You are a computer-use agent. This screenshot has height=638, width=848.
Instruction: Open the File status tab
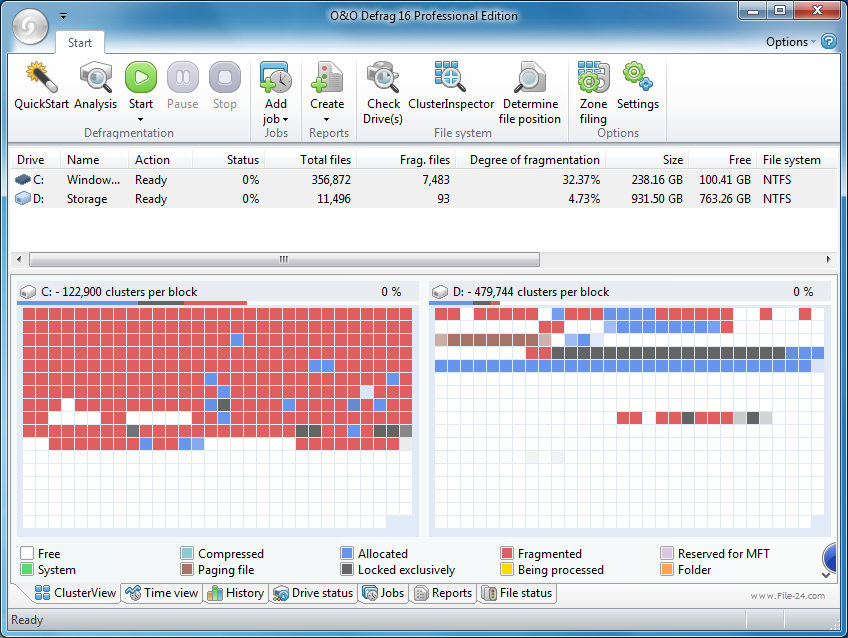pos(517,593)
